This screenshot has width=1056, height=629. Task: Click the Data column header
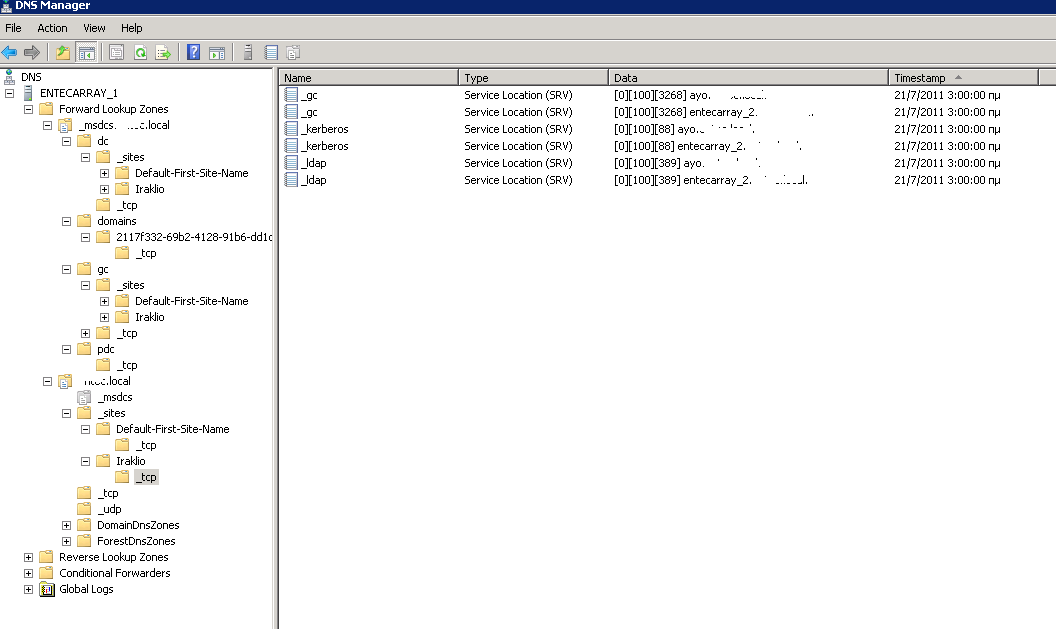pos(746,77)
